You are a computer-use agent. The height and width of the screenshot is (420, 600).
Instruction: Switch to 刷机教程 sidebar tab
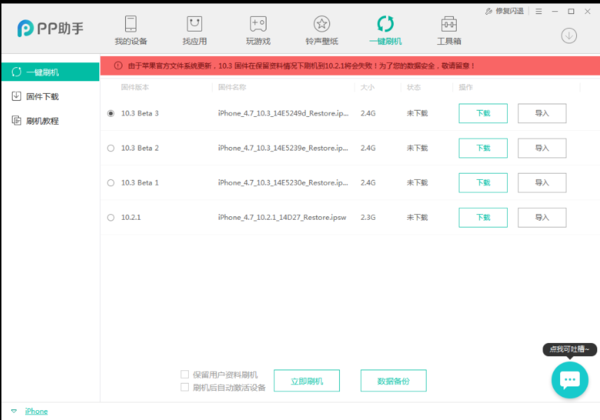[42, 121]
